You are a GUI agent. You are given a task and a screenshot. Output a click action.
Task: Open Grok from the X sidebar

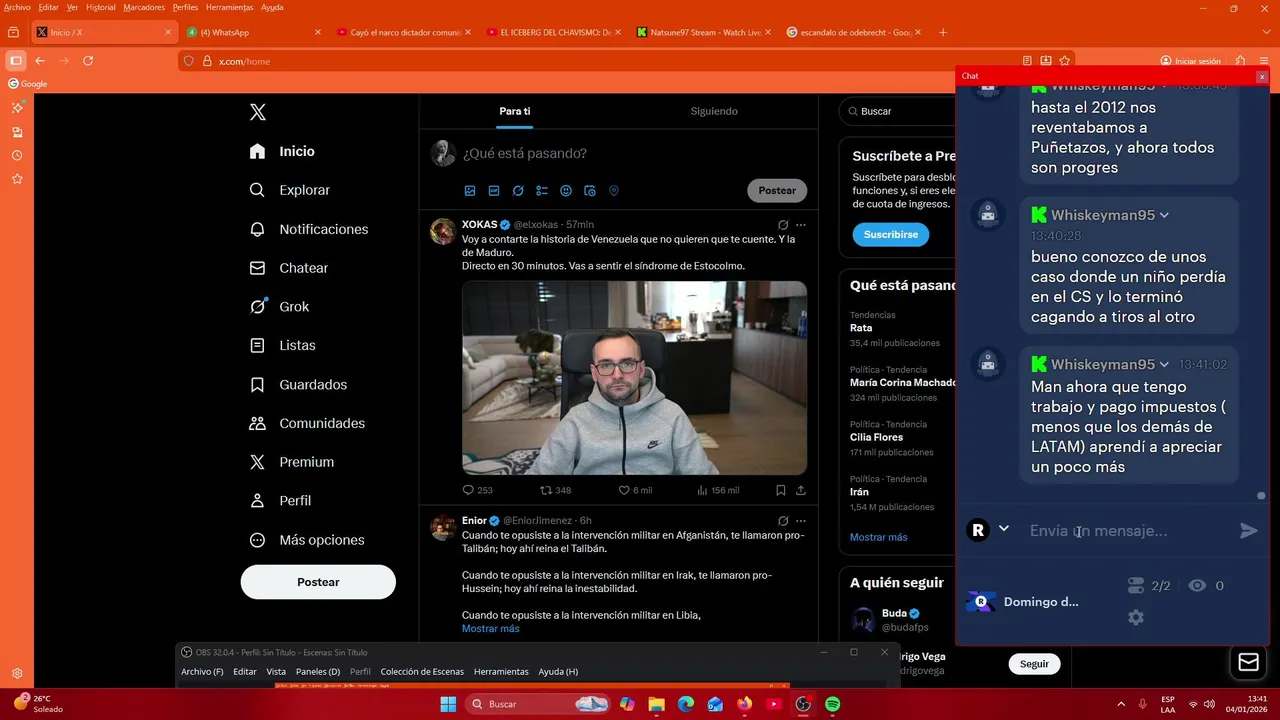[280, 307]
